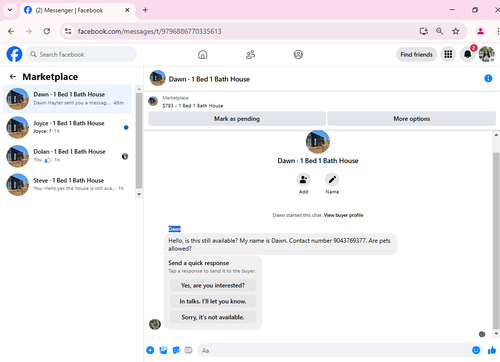The width and height of the screenshot is (500, 362).
Task: Focus the Search Facebook field
Action: click(81, 54)
